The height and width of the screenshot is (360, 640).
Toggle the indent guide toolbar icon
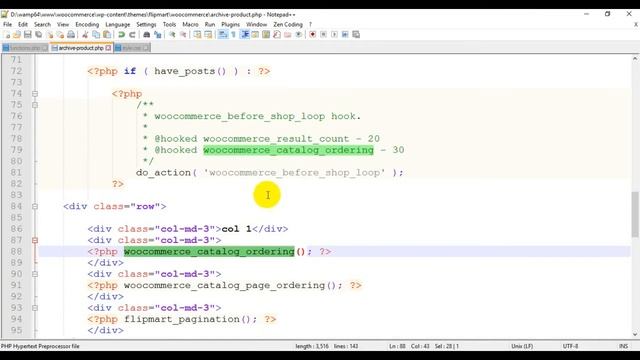244,35
